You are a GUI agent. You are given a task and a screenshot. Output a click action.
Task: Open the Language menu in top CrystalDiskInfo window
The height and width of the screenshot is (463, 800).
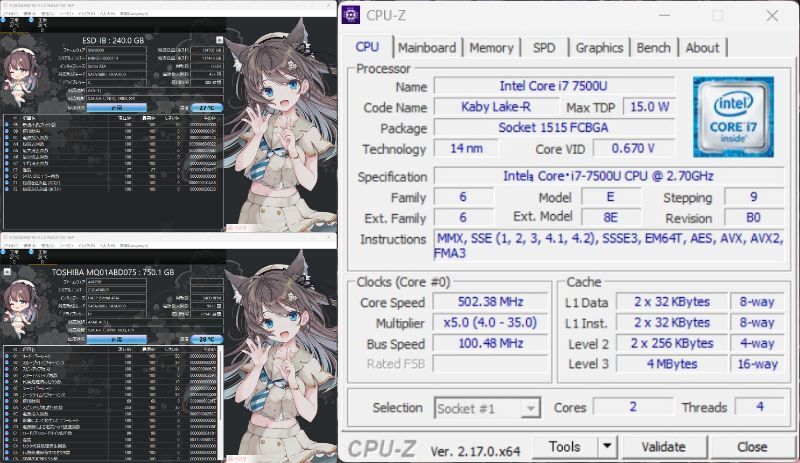134,14
